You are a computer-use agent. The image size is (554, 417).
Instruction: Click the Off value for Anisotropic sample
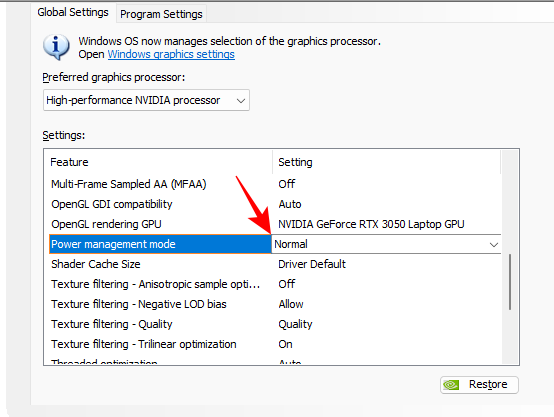tap(287, 284)
